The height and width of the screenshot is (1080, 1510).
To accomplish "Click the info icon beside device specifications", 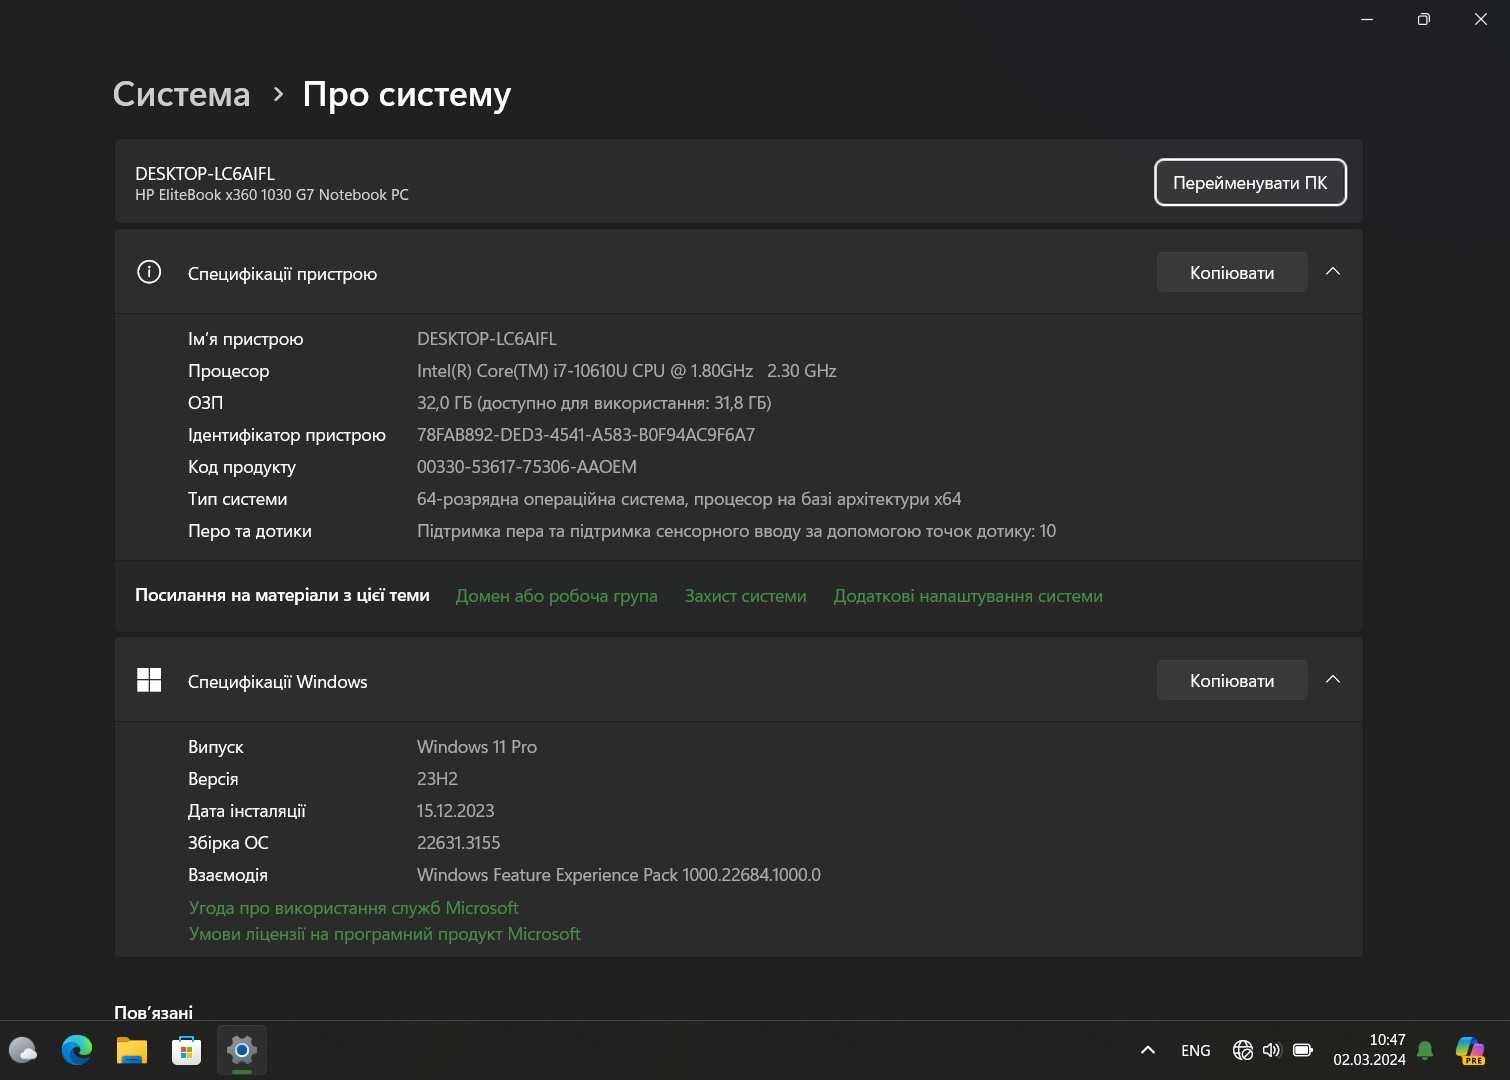I will [x=149, y=272].
